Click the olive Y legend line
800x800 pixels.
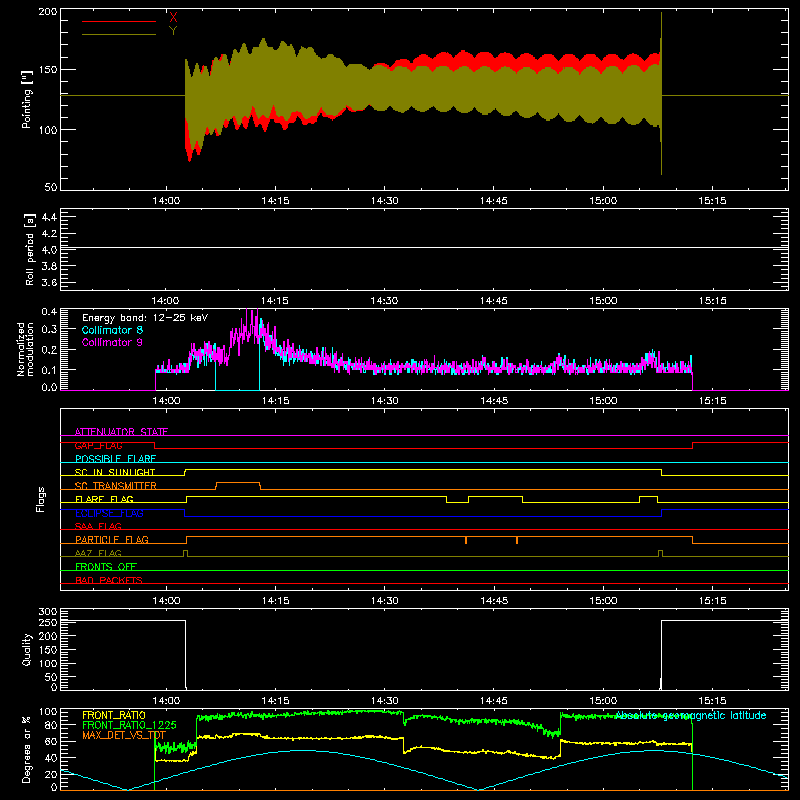tap(119, 34)
